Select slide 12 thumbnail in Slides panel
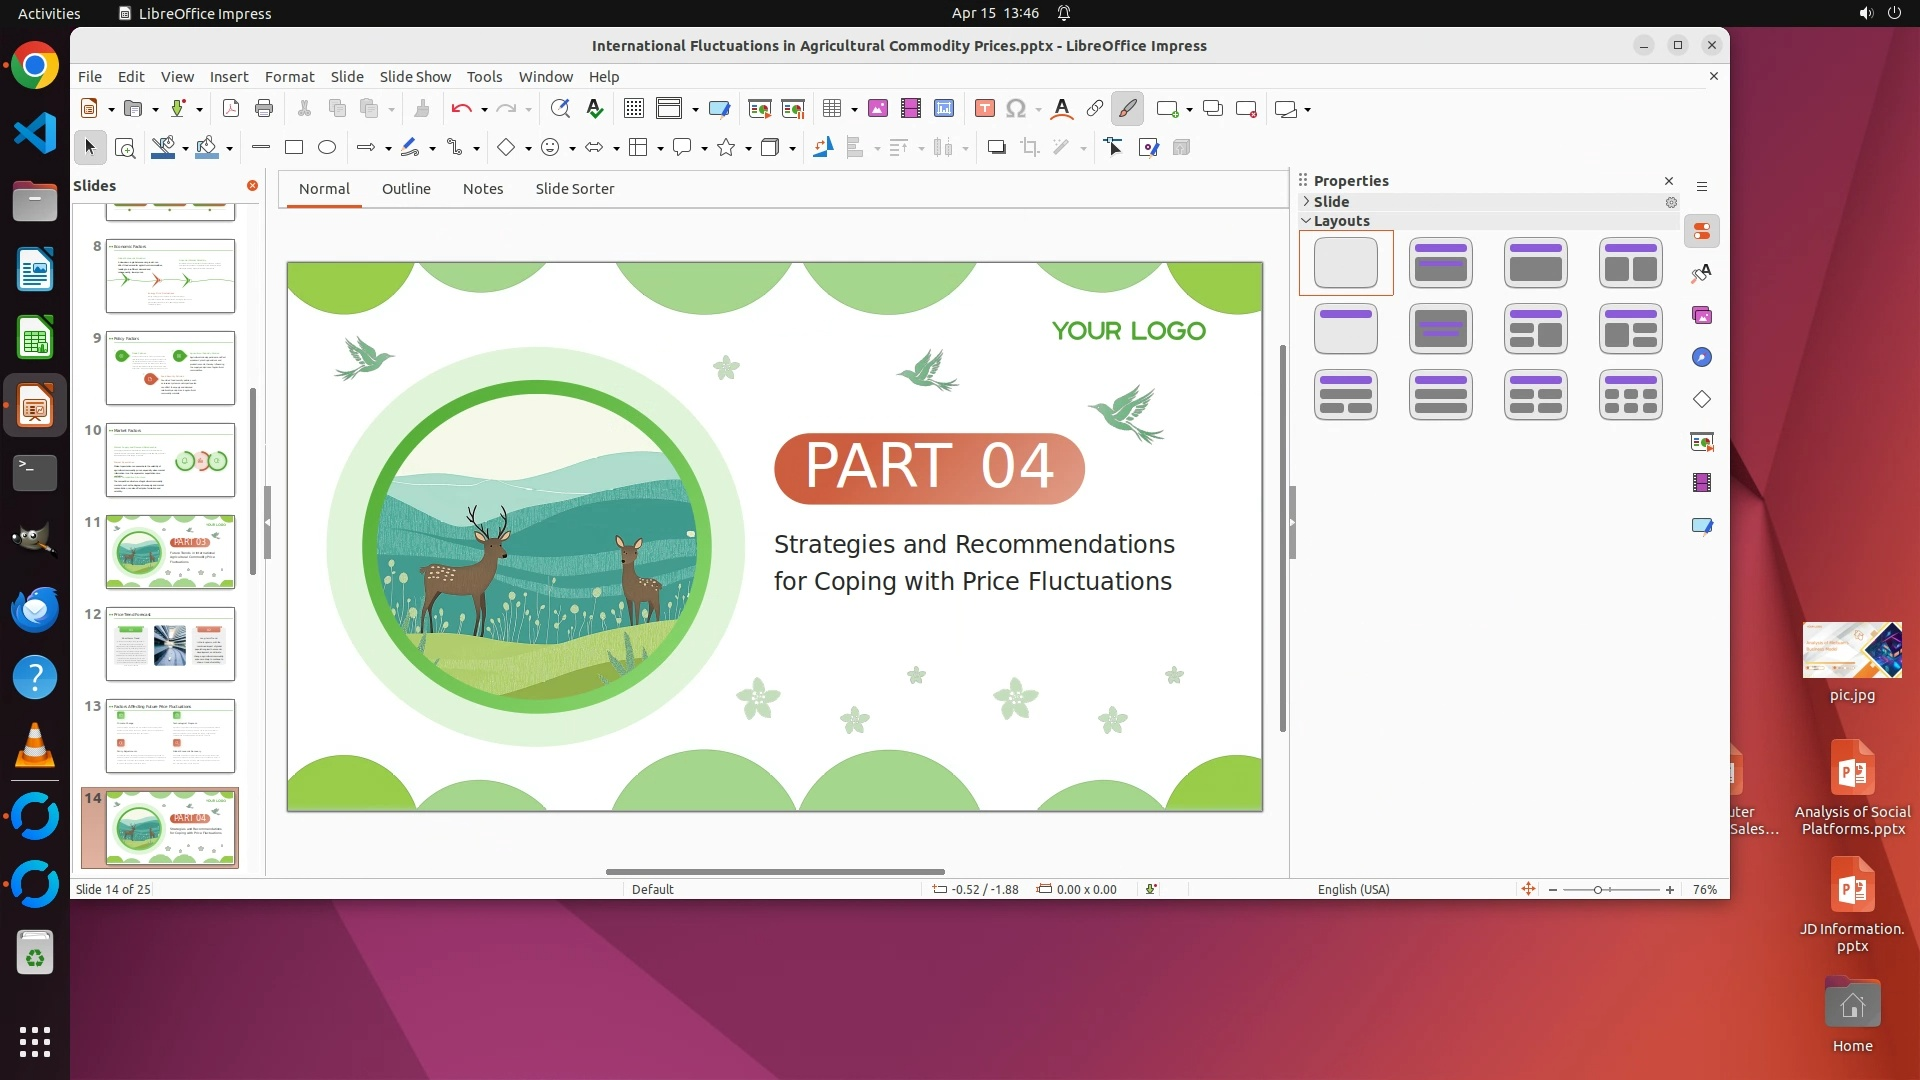This screenshot has height=1080, width=1920. coord(170,644)
